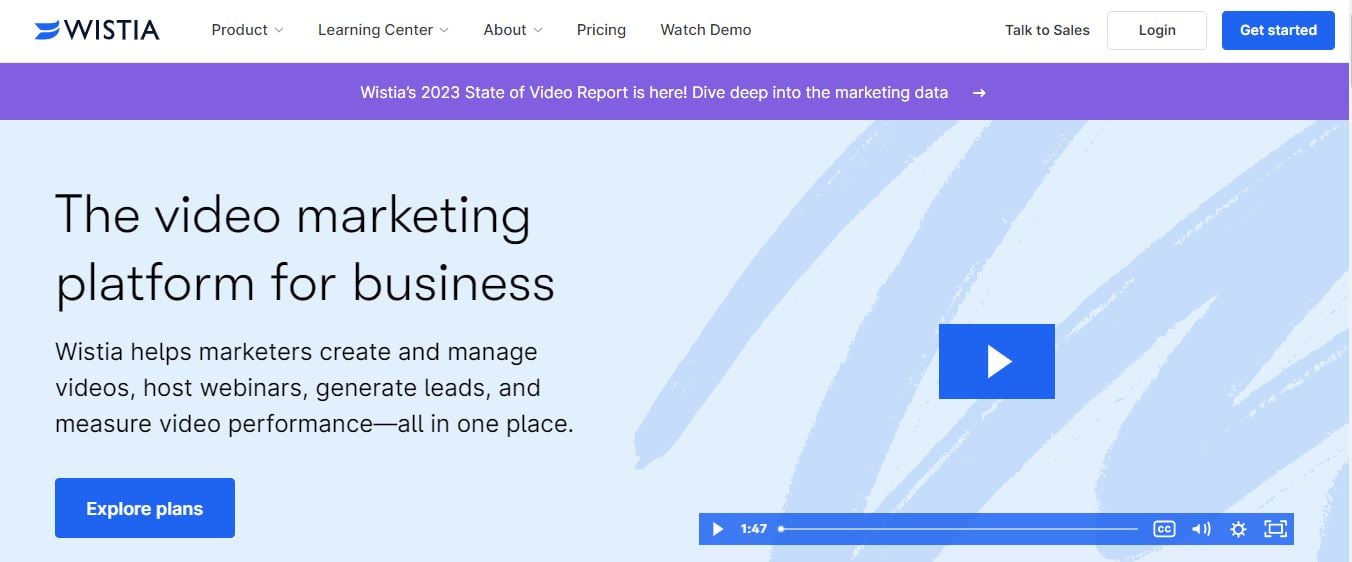Image resolution: width=1352 pixels, height=562 pixels.
Task: Go to the Pricing page
Action: coord(601,30)
